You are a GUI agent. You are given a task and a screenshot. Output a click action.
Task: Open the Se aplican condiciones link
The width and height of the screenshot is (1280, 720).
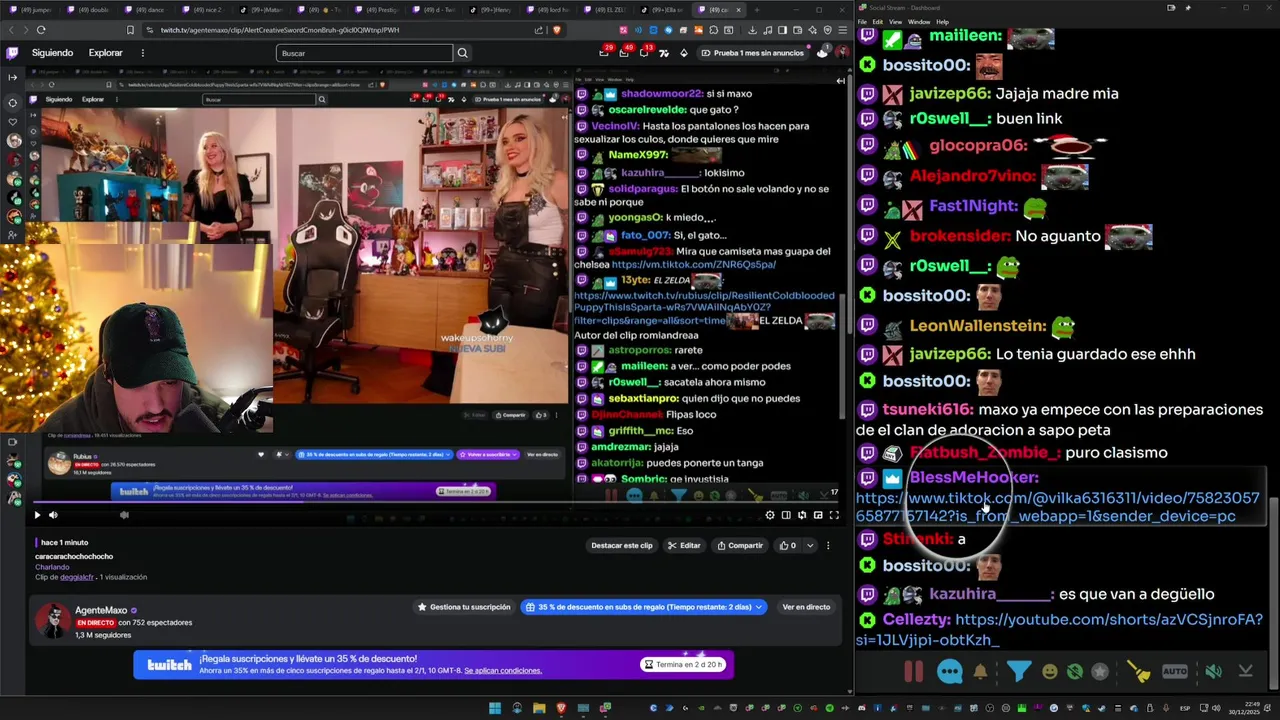pos(503,670)
